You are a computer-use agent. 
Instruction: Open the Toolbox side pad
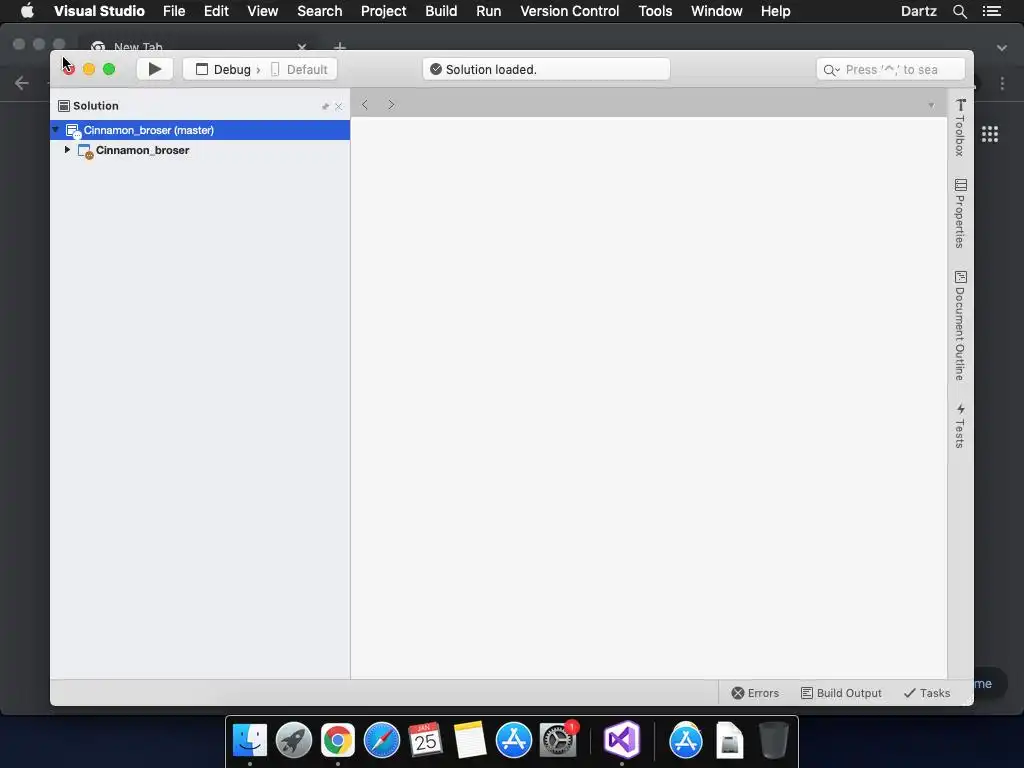pos(960,127)
